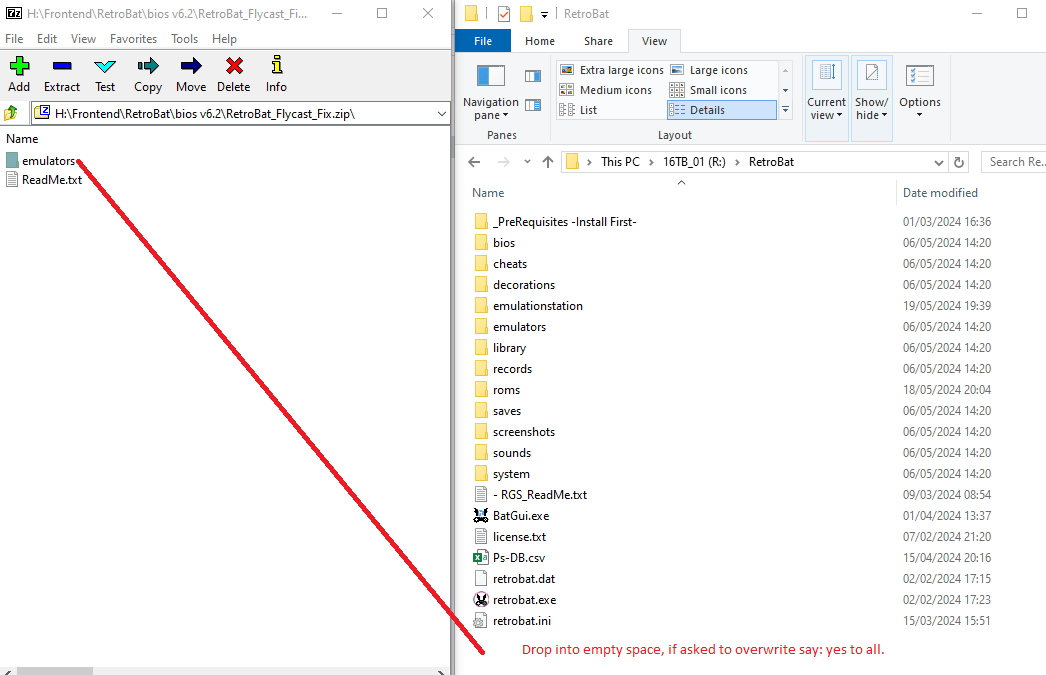The height and width of the screenshot is (675, 1046).
Task: Open the 7-Zip address path dropdown
Action: (x=441, y=114)
